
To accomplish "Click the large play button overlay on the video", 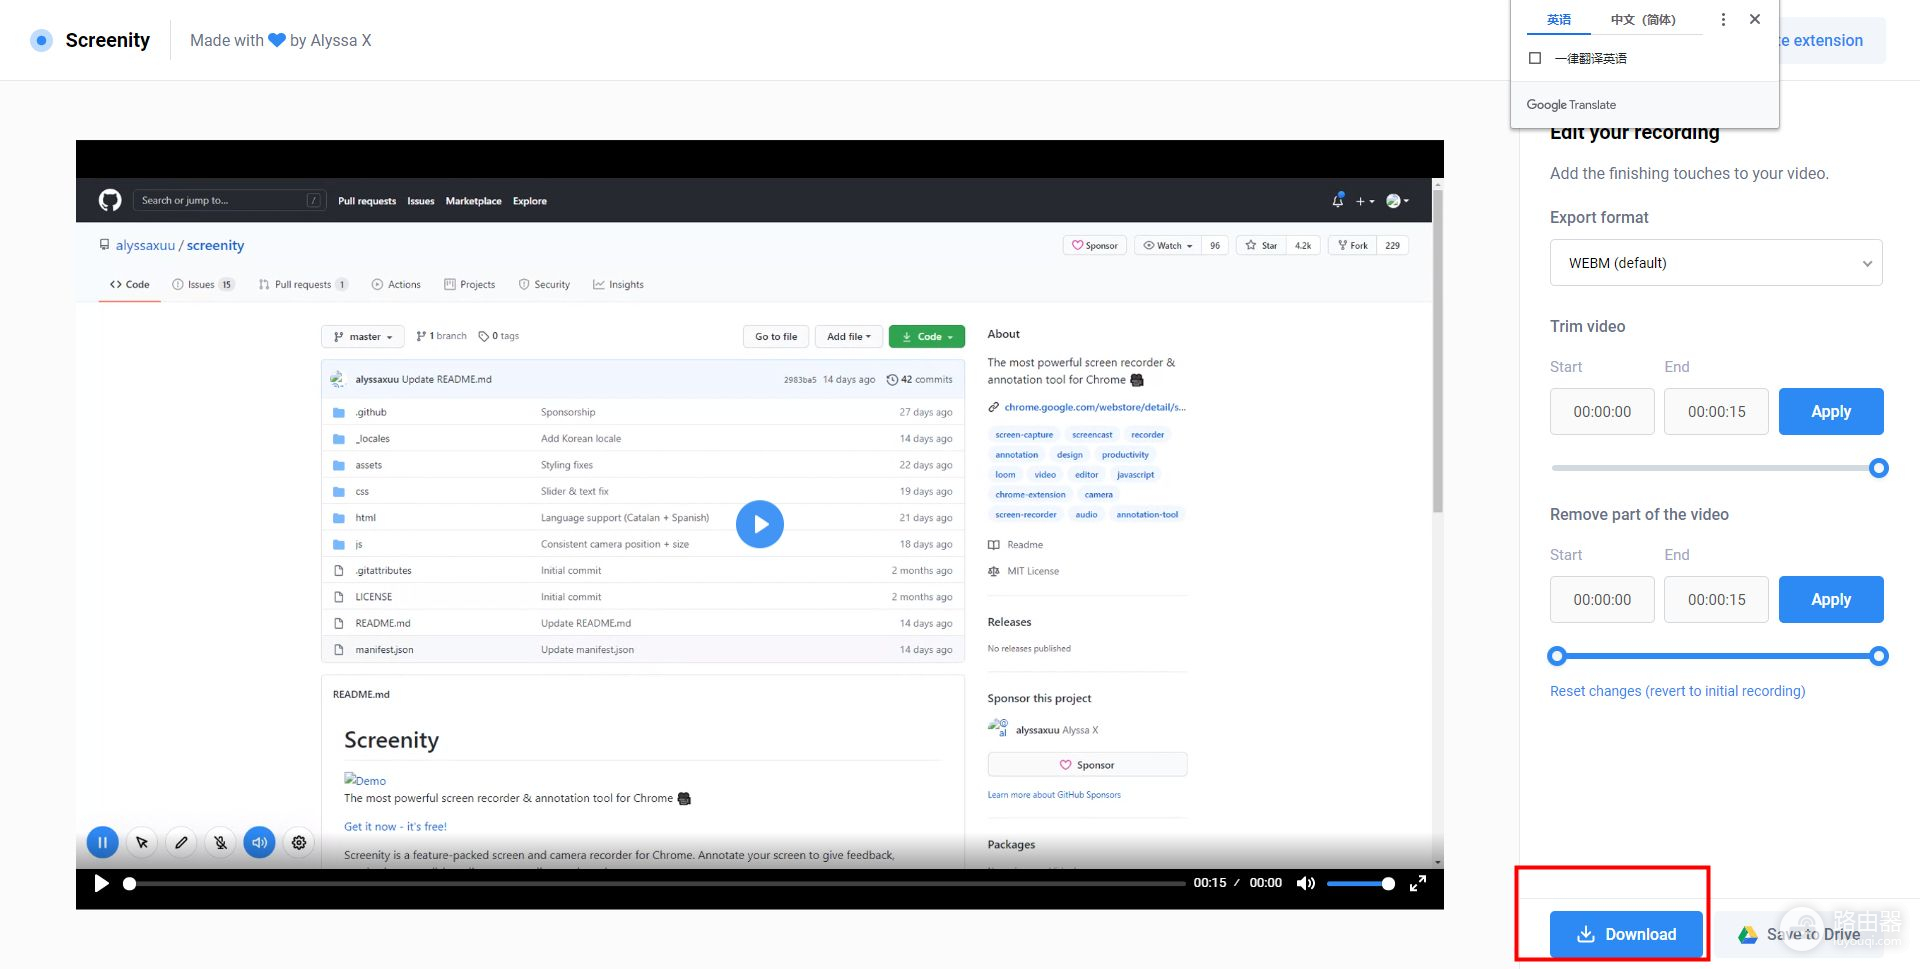I will (x=760, y=524).
